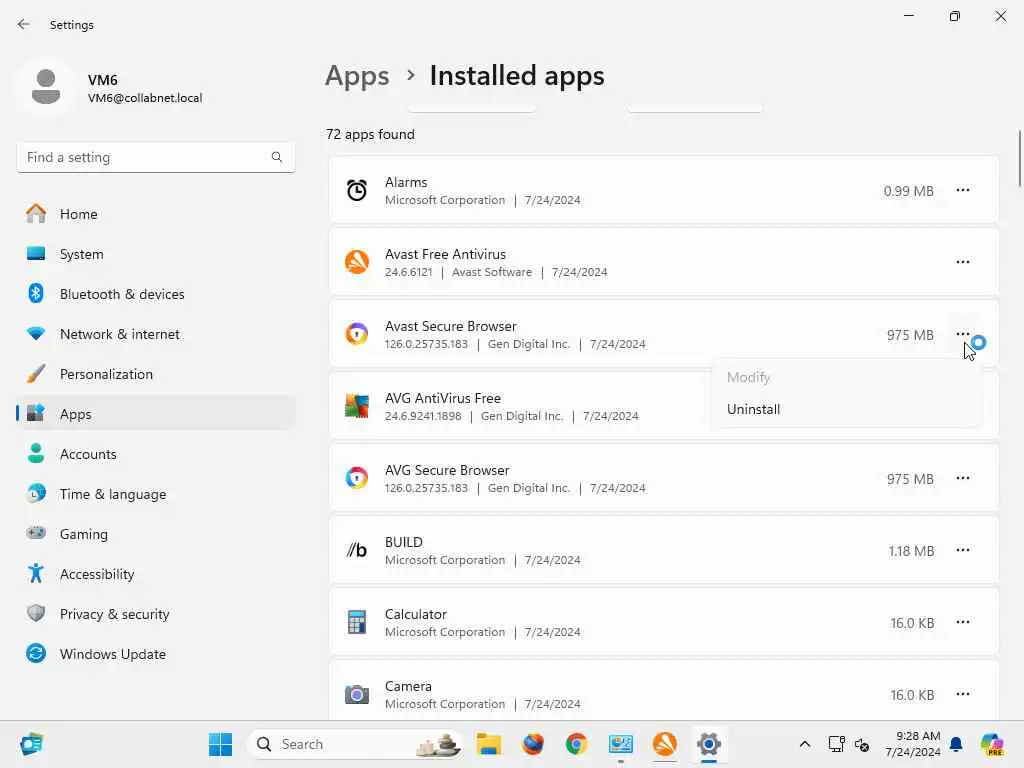This screenshot has height=768, width=1024.
Task: Click the Calculator app name
Action: point(415,615)
